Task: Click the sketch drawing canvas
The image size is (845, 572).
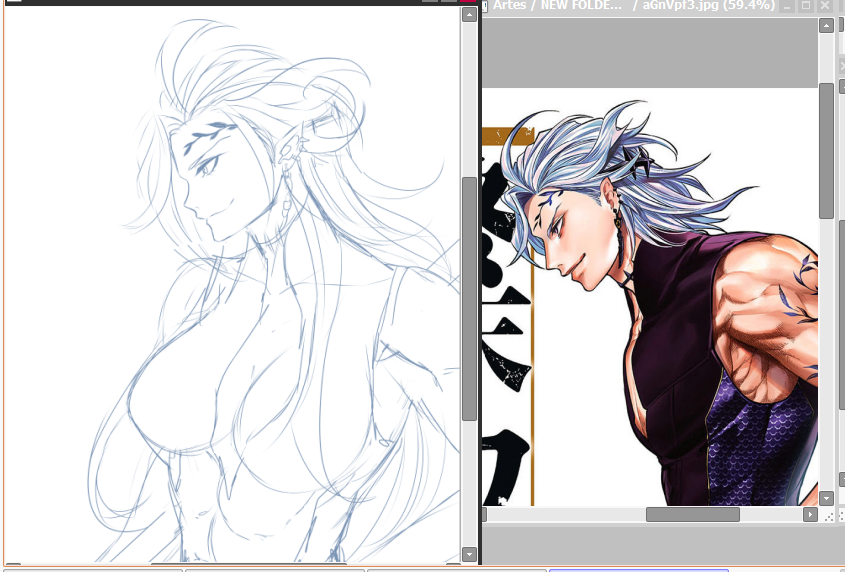Action: pyautogui.click(x=232, y=285)
